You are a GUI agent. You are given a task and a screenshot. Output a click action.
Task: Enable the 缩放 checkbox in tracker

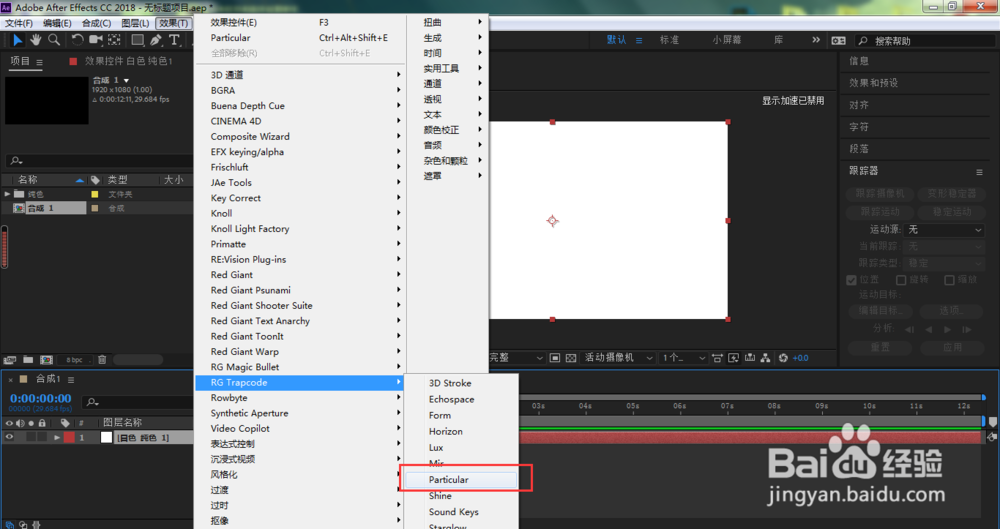pyautogui.click(x=950, y=280)
